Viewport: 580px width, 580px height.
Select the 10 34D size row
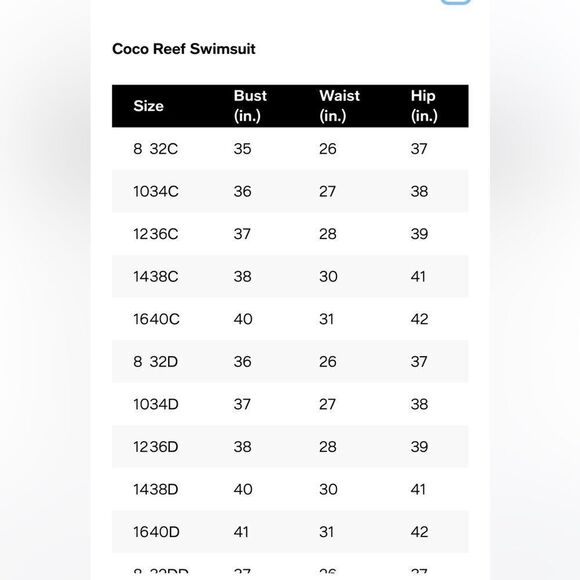(290, 404)
